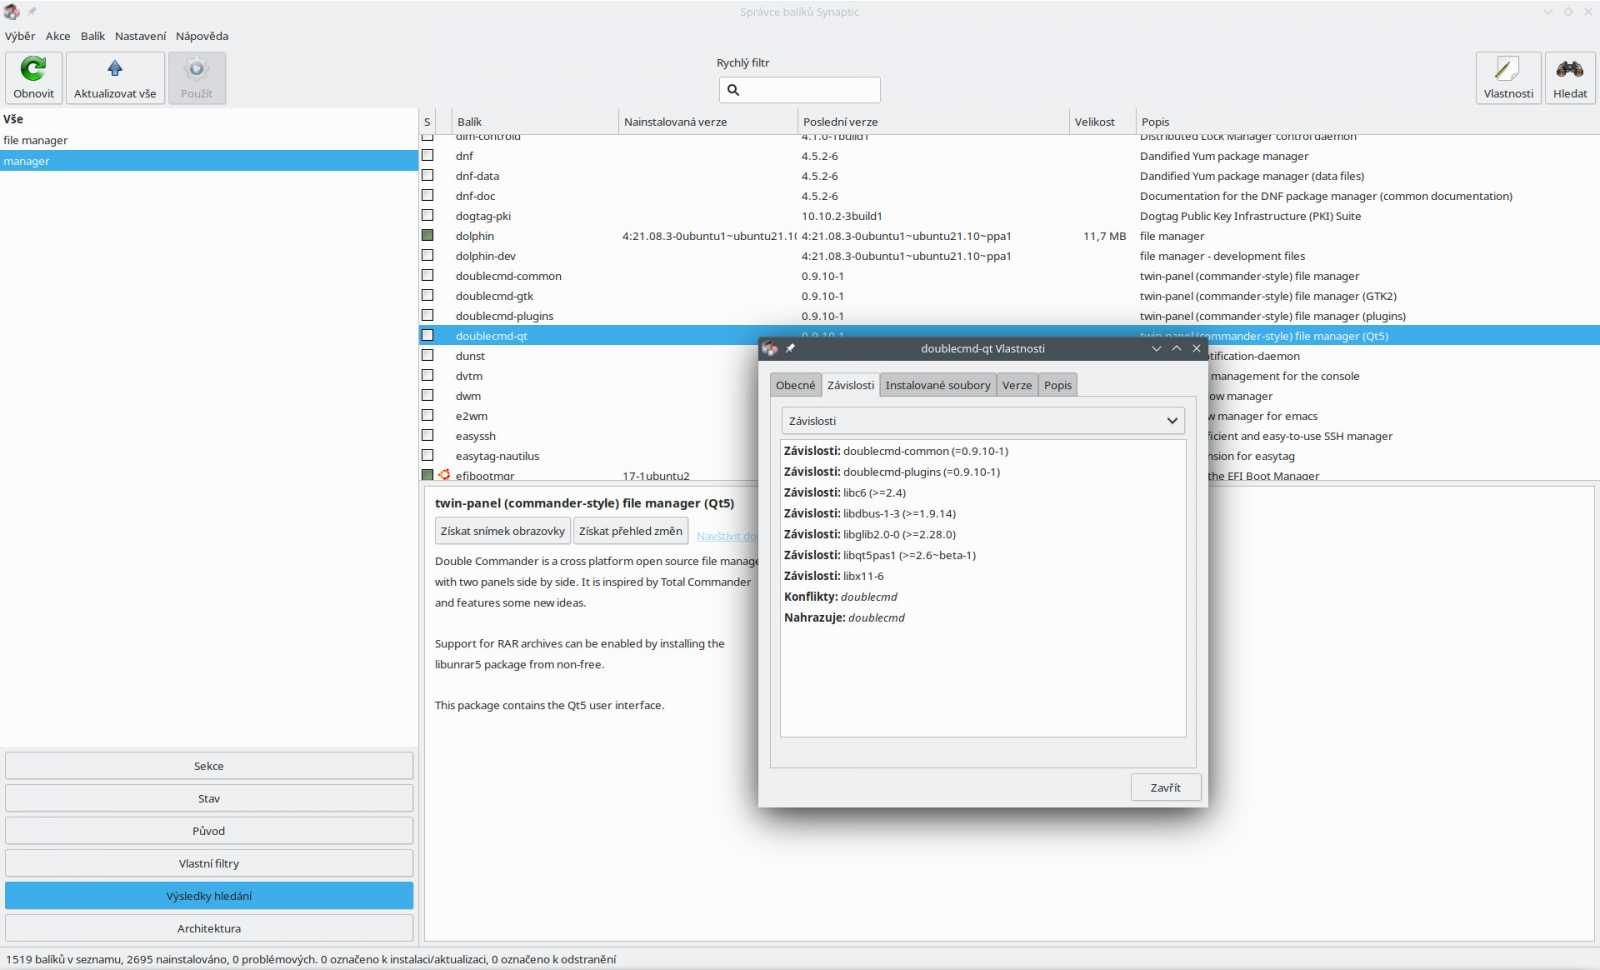The height and width of the screenshot is (970, 1600).
Task: Click the Použít apply gear icon
Action: [197, 68]
